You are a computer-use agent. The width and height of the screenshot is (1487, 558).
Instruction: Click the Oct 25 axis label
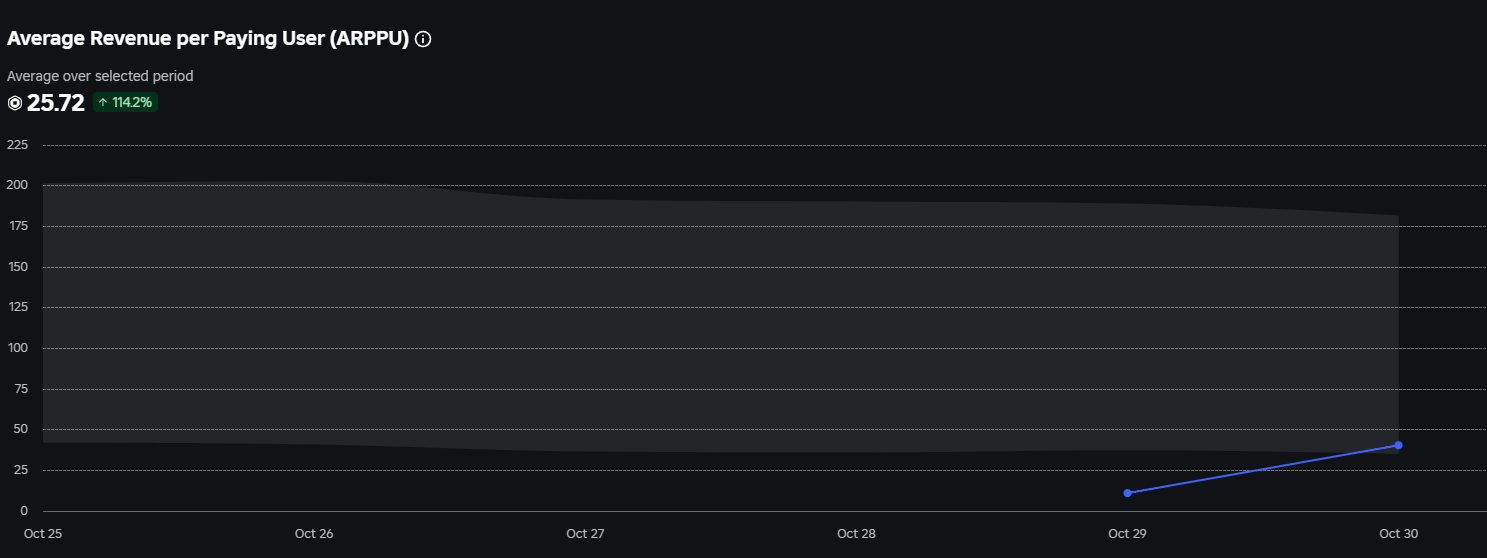click(x=43, y=534)
